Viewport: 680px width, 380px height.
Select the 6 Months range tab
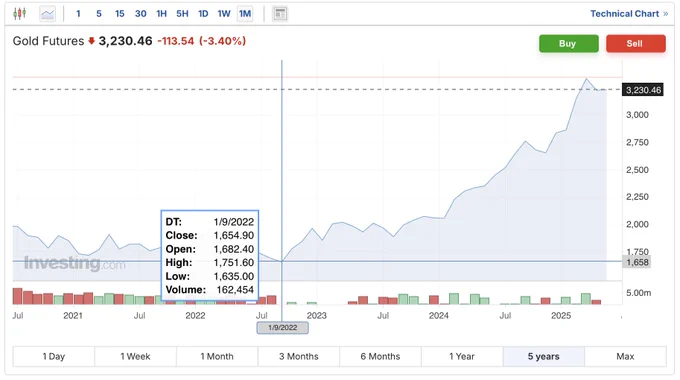380,357
